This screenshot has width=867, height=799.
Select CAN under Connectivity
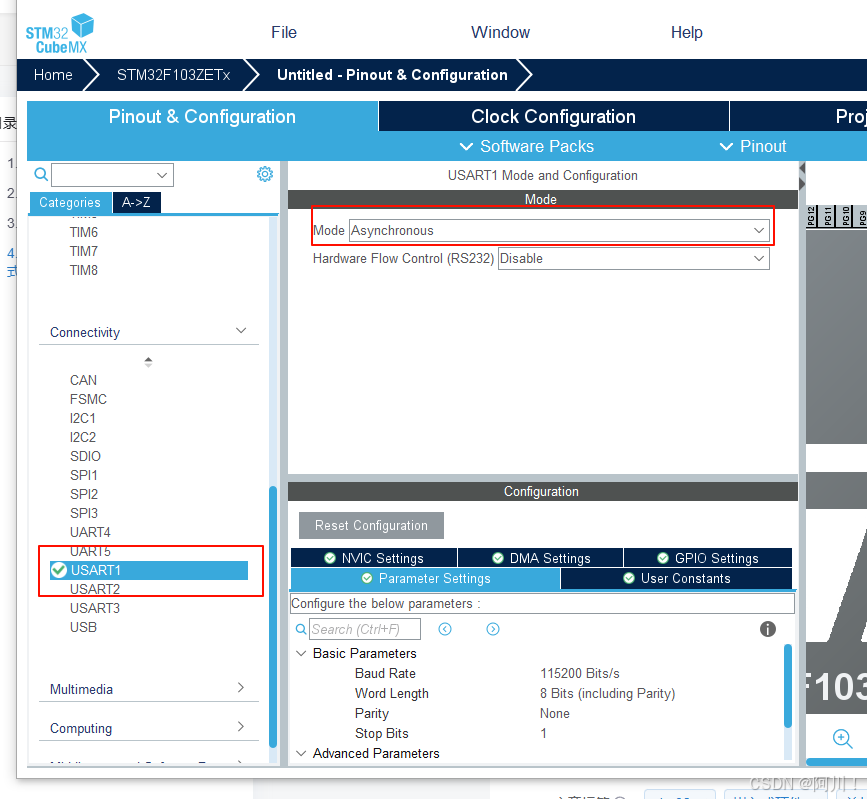click(x=83, y=380)
